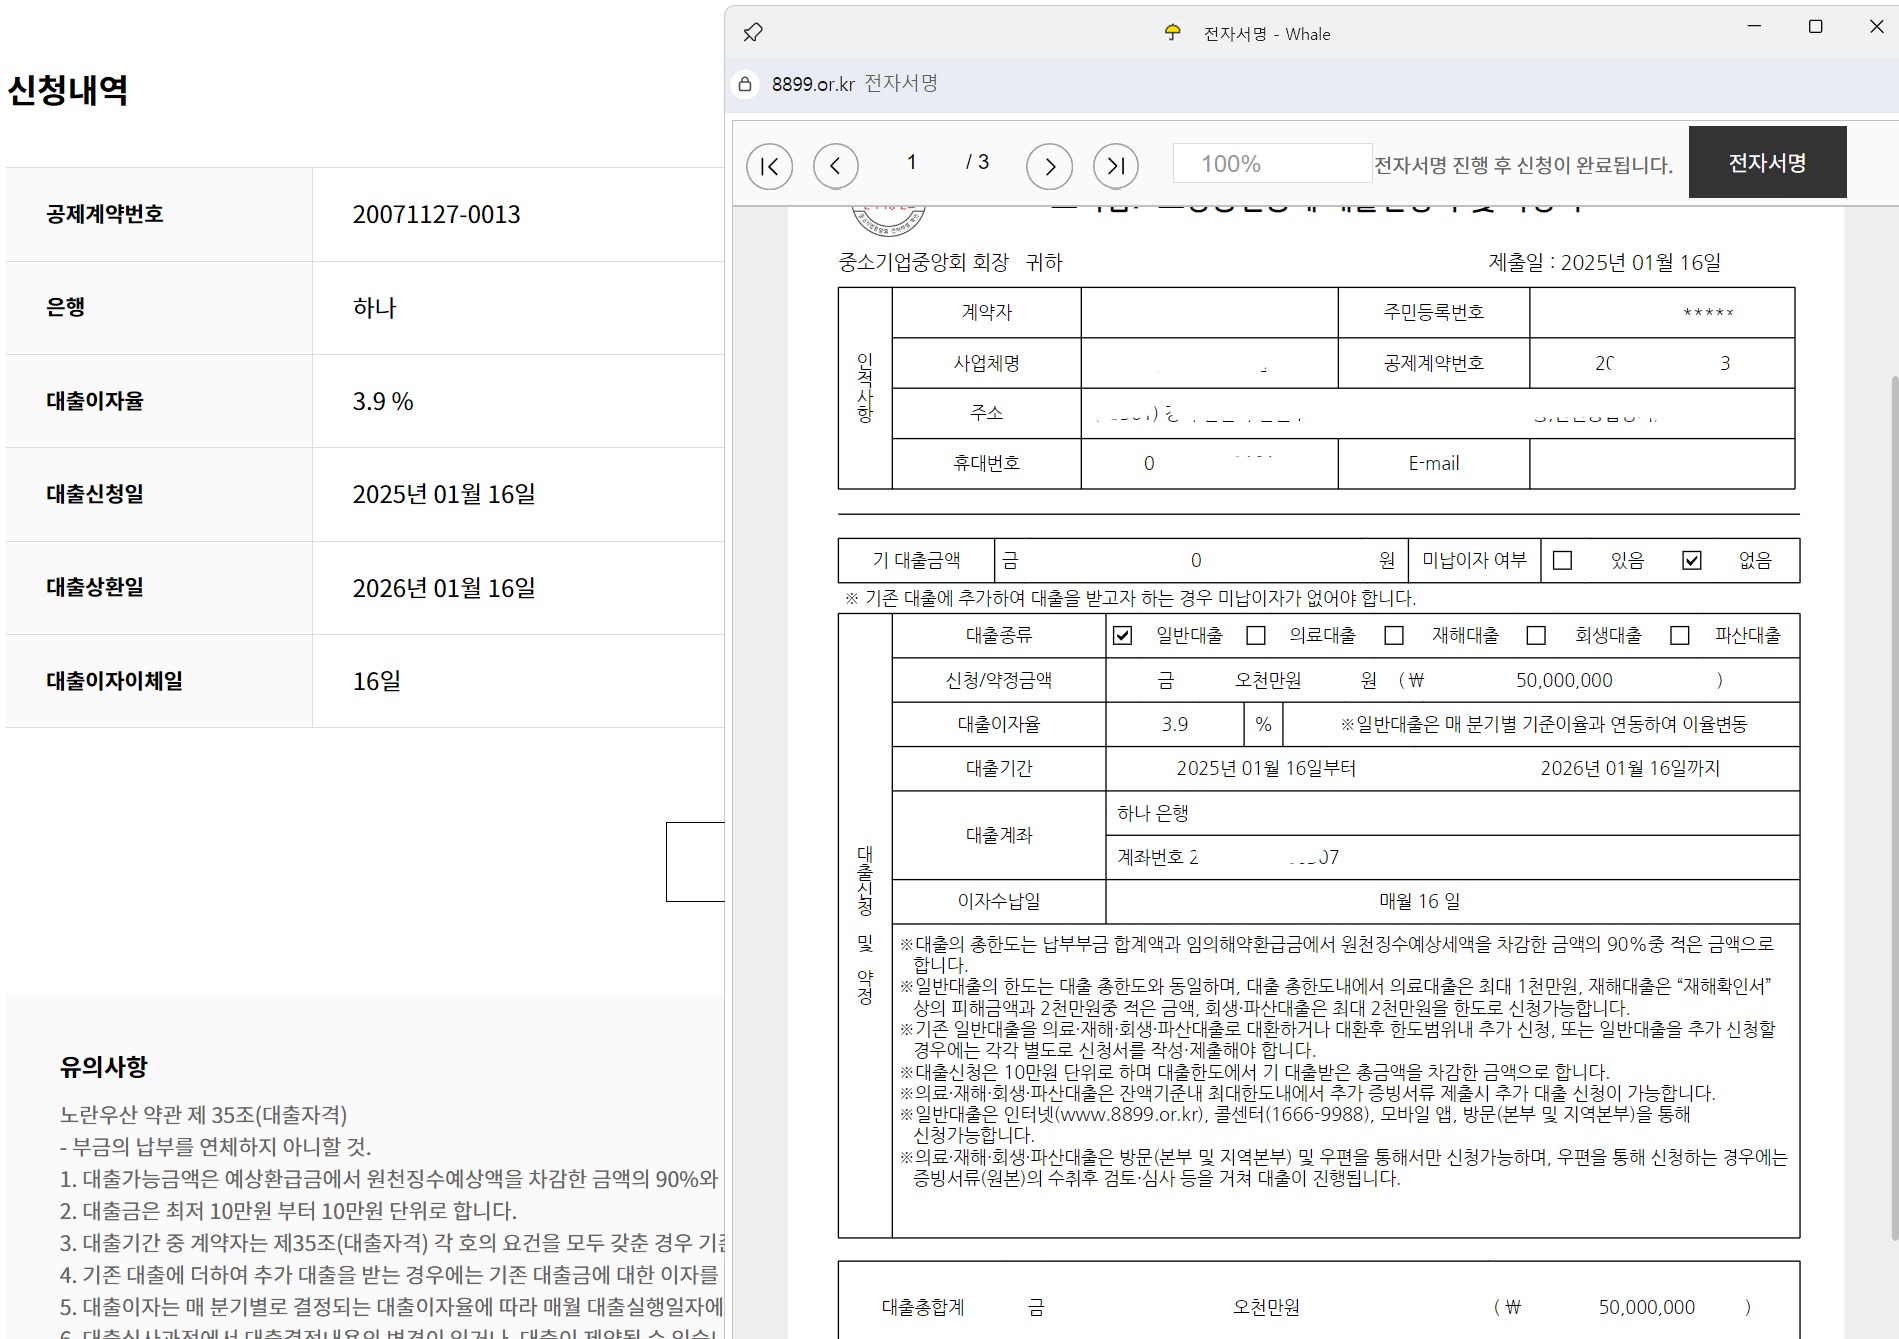Go to next page of the document
The image size is (1899, 1339).
click(1049, 166)
